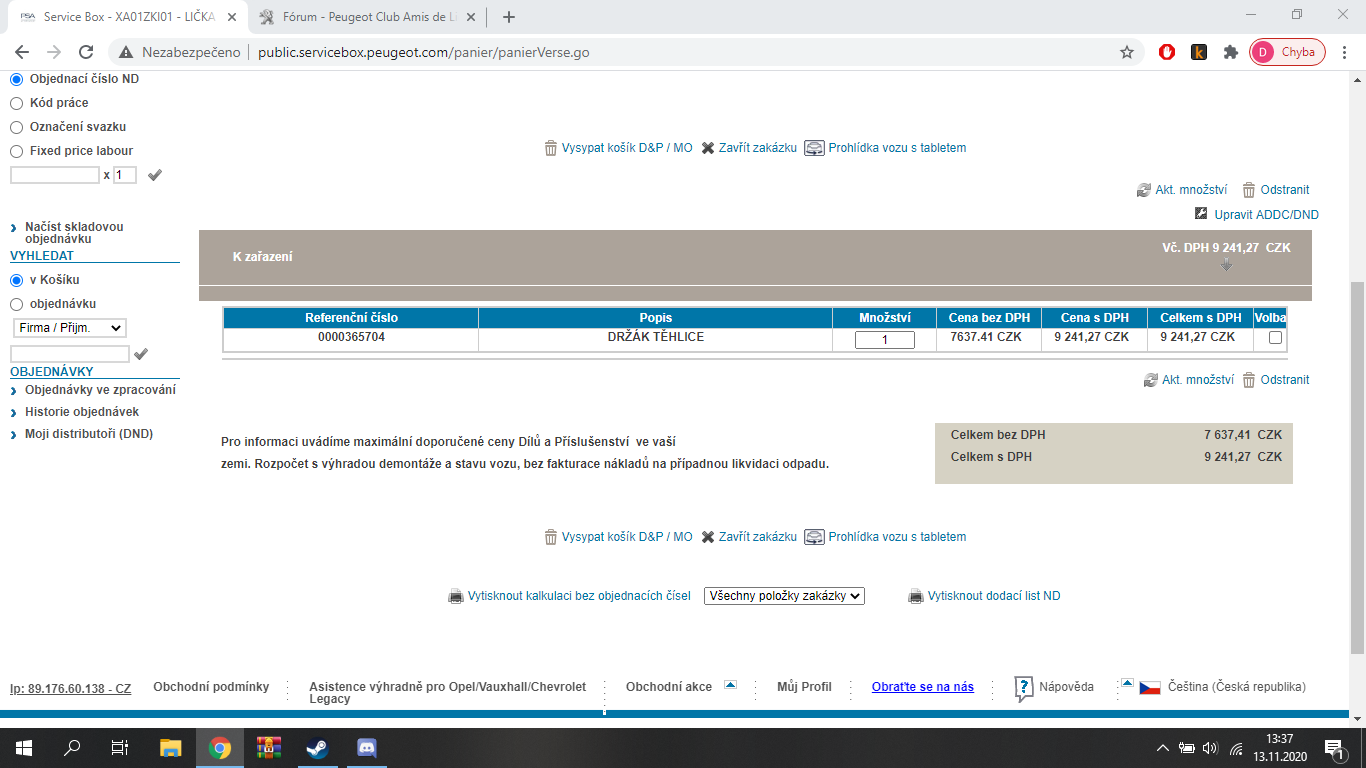Follow the Obraťte se na nás link
The image size is (1366, 768).
[x=923, y=687]
